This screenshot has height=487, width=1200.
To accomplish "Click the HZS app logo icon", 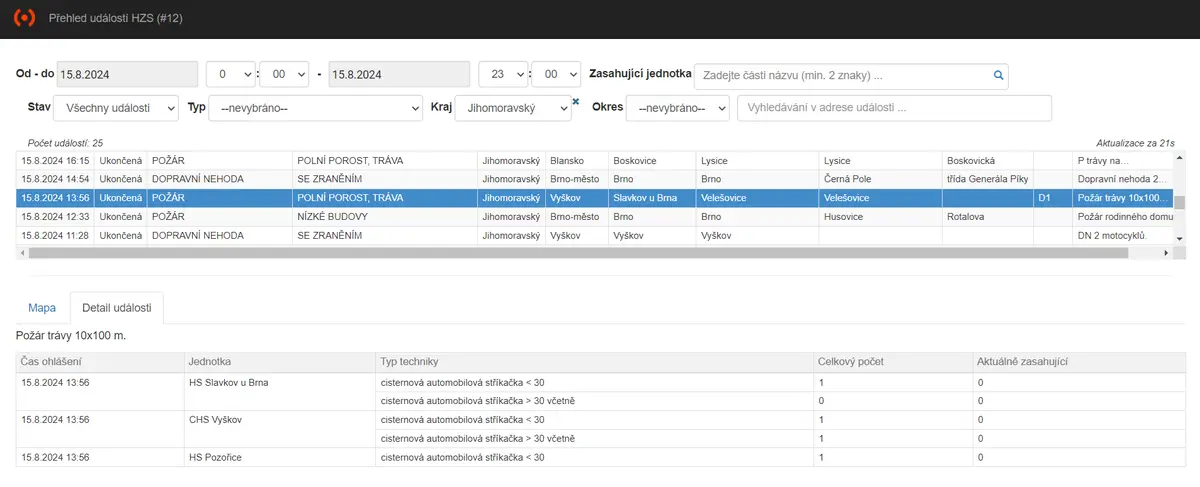I will [23, 18].
